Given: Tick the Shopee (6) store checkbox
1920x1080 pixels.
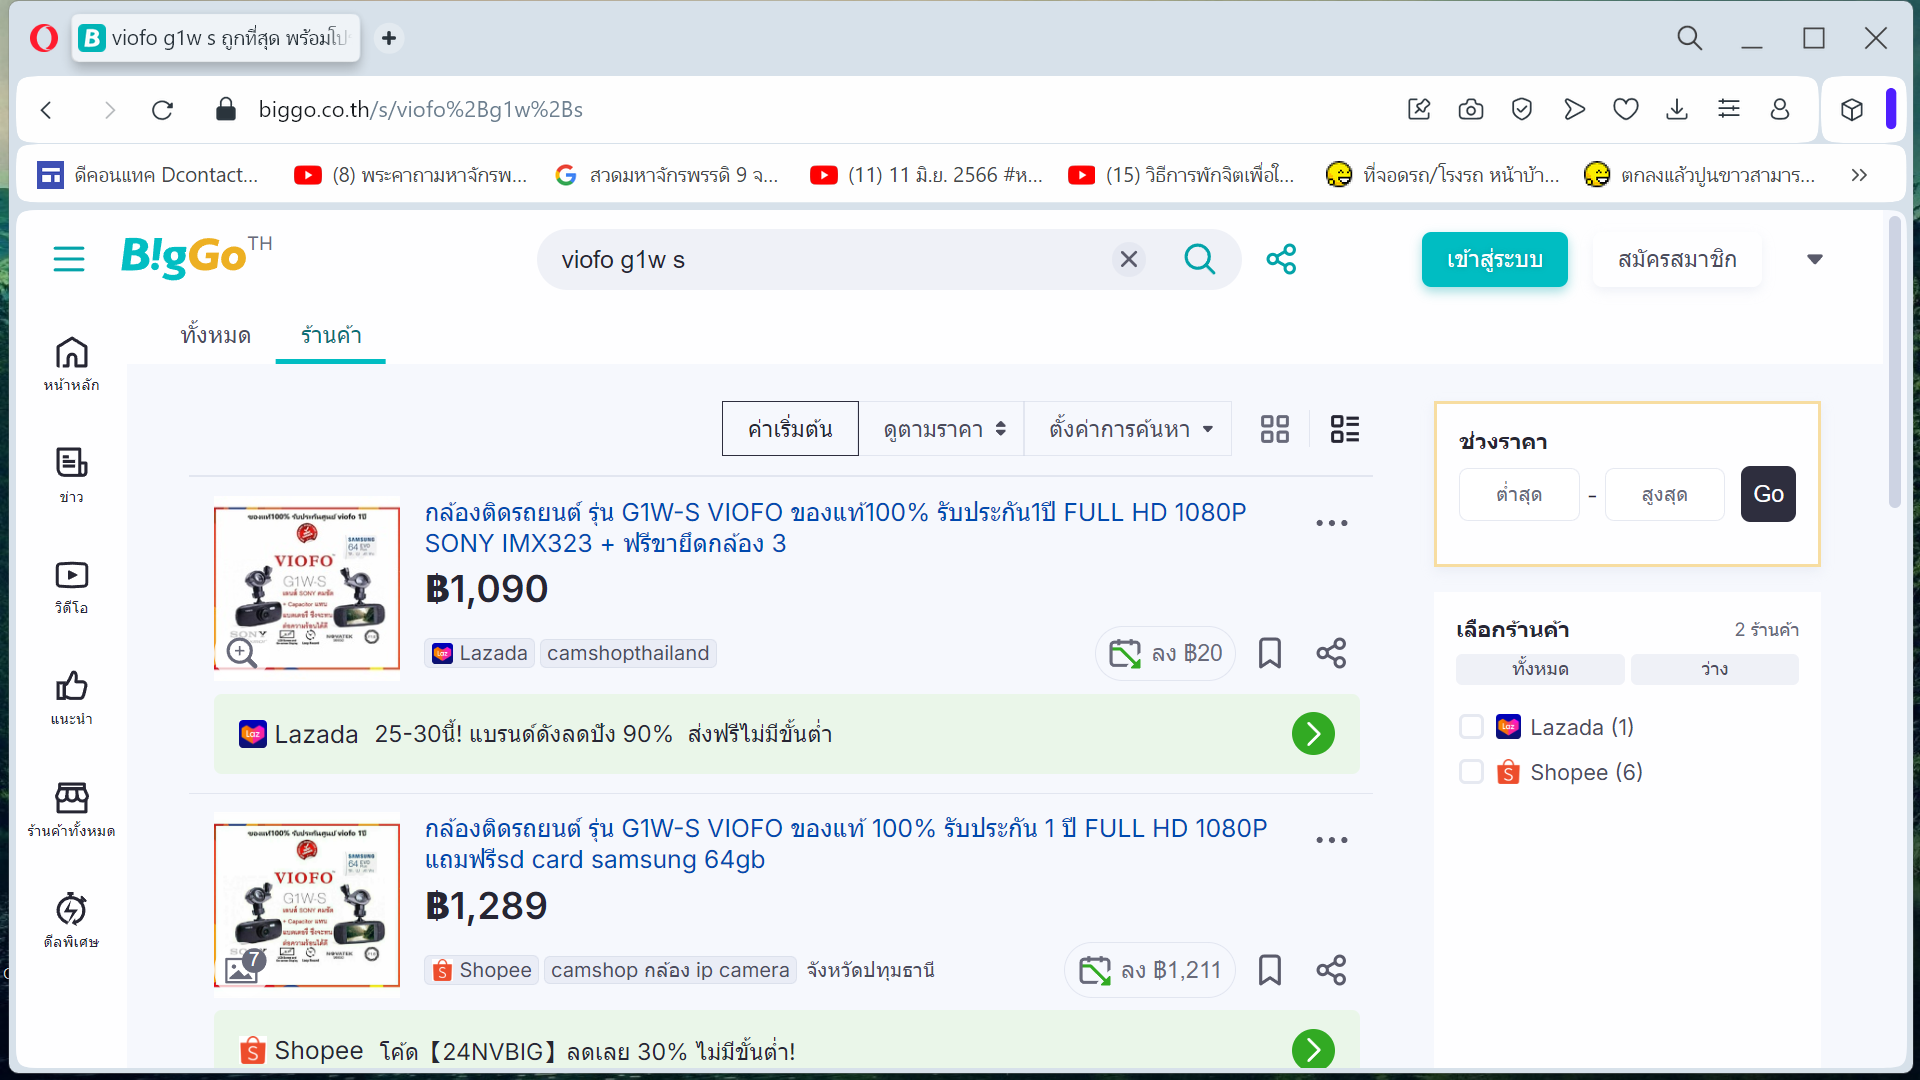Looking at the screenshot, I should click(x=1471, y=772).
